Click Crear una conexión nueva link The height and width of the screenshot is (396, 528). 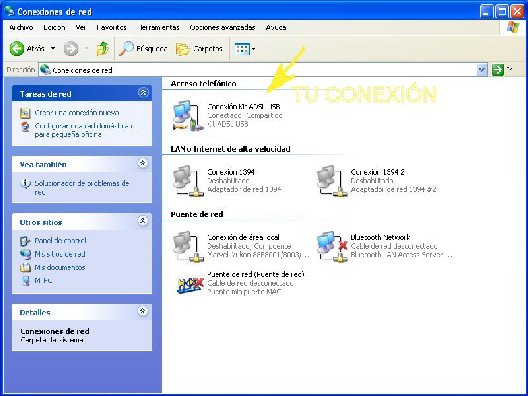[x=77, y=112]
